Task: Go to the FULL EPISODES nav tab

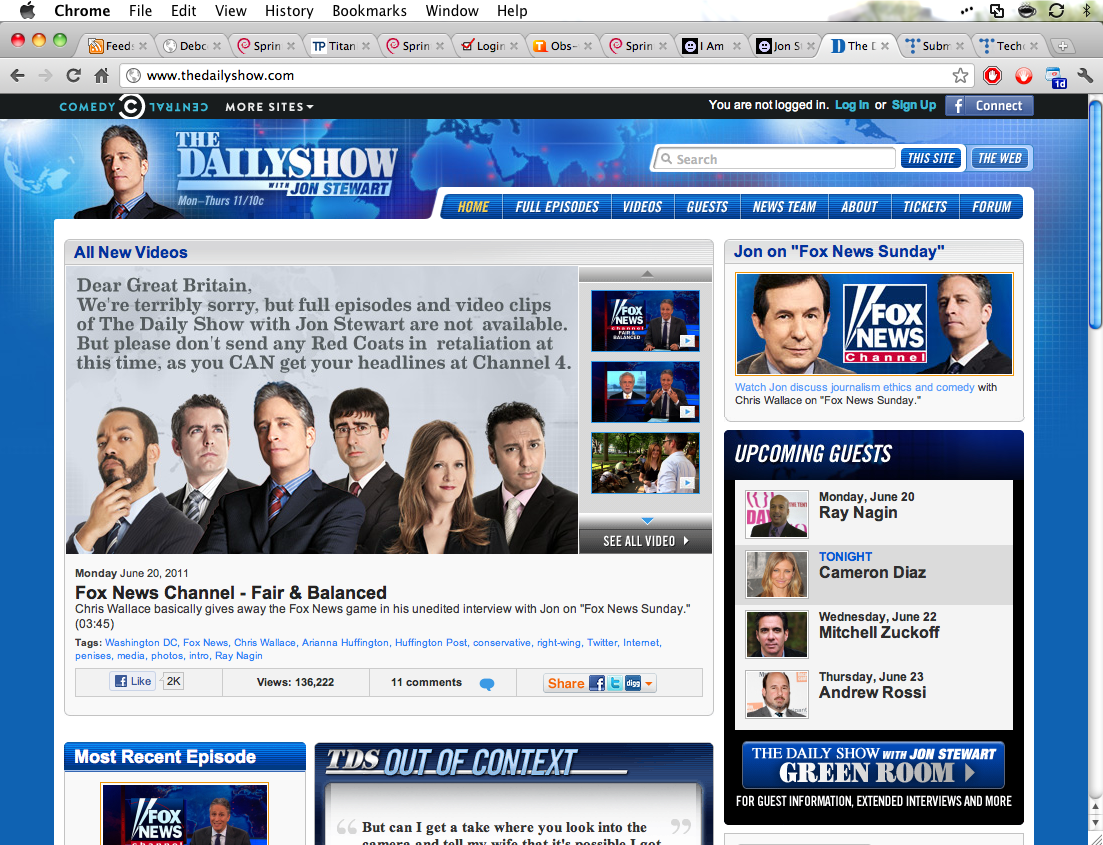Action: [x=557, y=207]
